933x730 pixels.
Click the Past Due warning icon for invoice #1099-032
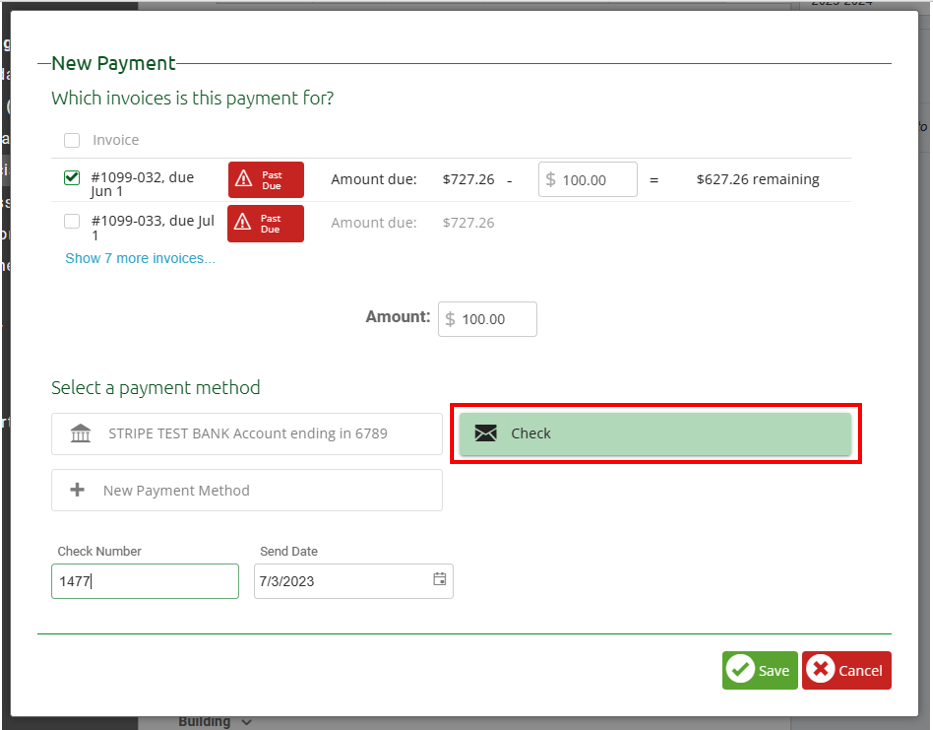[243, 179]
